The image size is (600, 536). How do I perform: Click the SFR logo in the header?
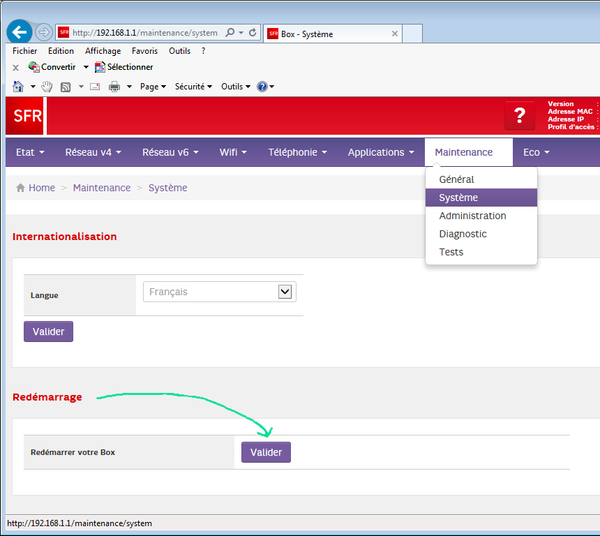27,116
